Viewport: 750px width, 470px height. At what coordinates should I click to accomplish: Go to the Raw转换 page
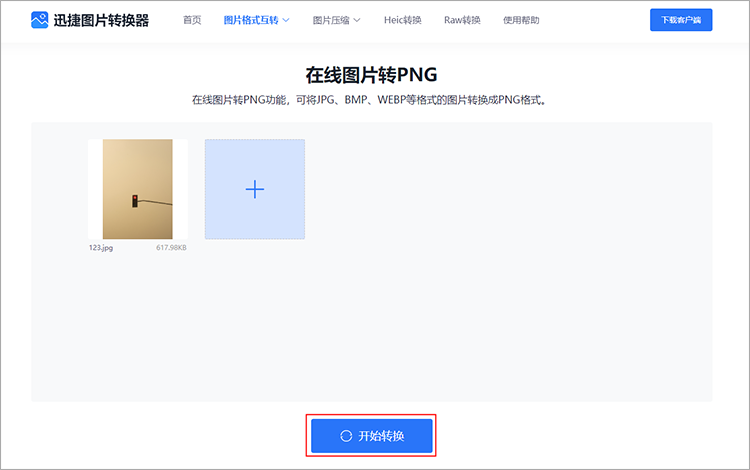(462, 20)
